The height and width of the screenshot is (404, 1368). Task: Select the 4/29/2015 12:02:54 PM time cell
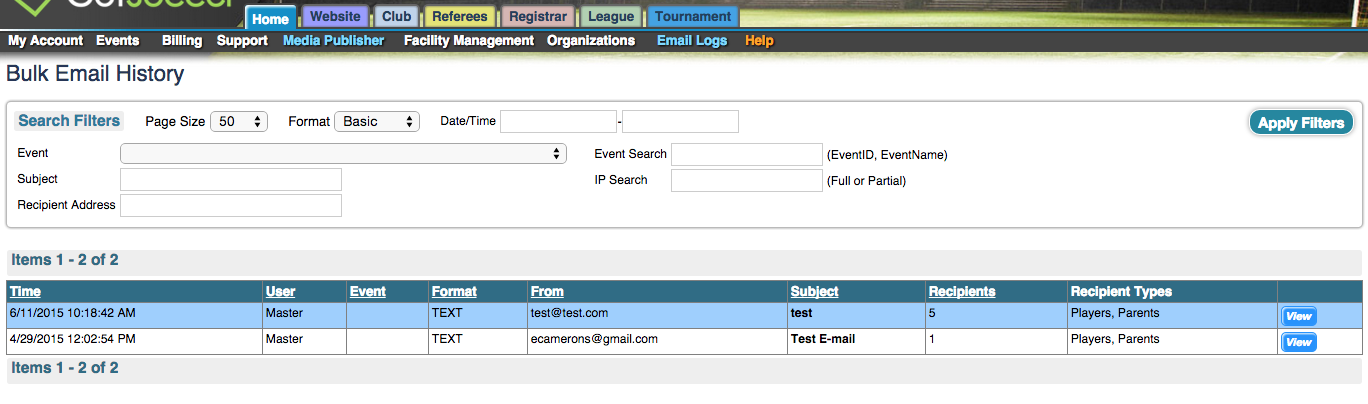[134, 340]
